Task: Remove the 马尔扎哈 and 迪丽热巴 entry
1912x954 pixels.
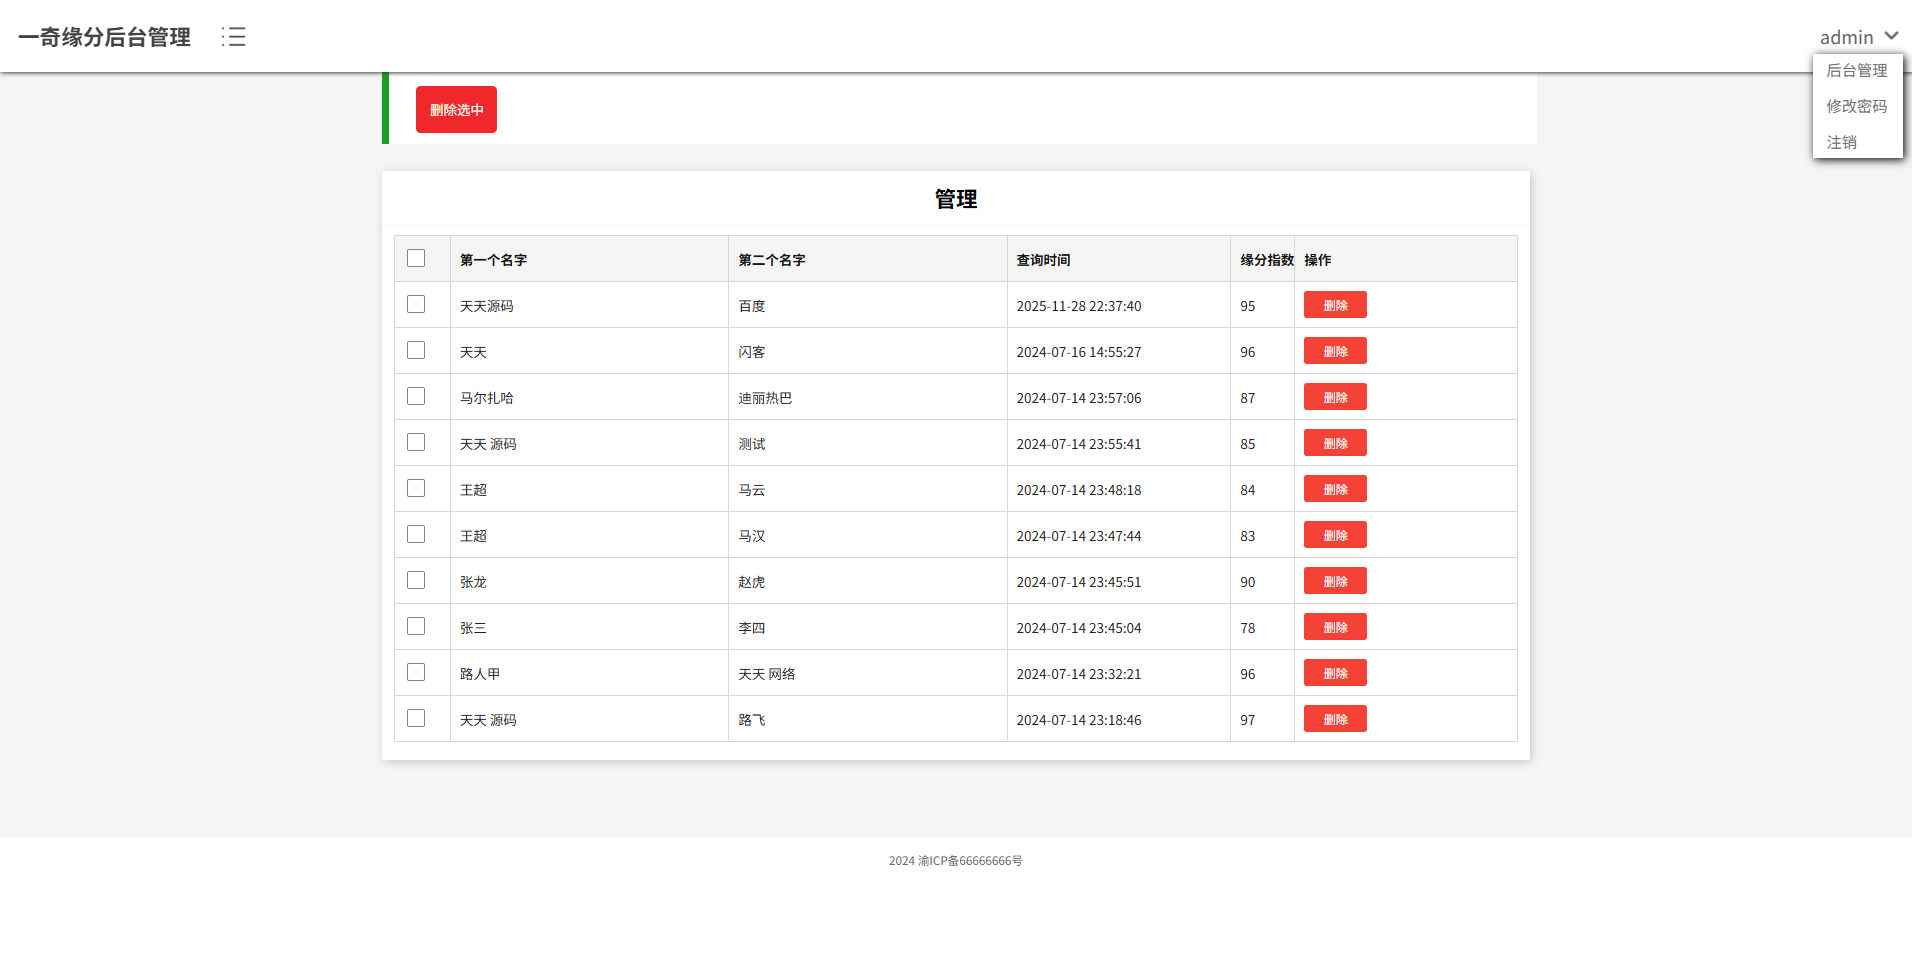Action: pos(1334,397)
